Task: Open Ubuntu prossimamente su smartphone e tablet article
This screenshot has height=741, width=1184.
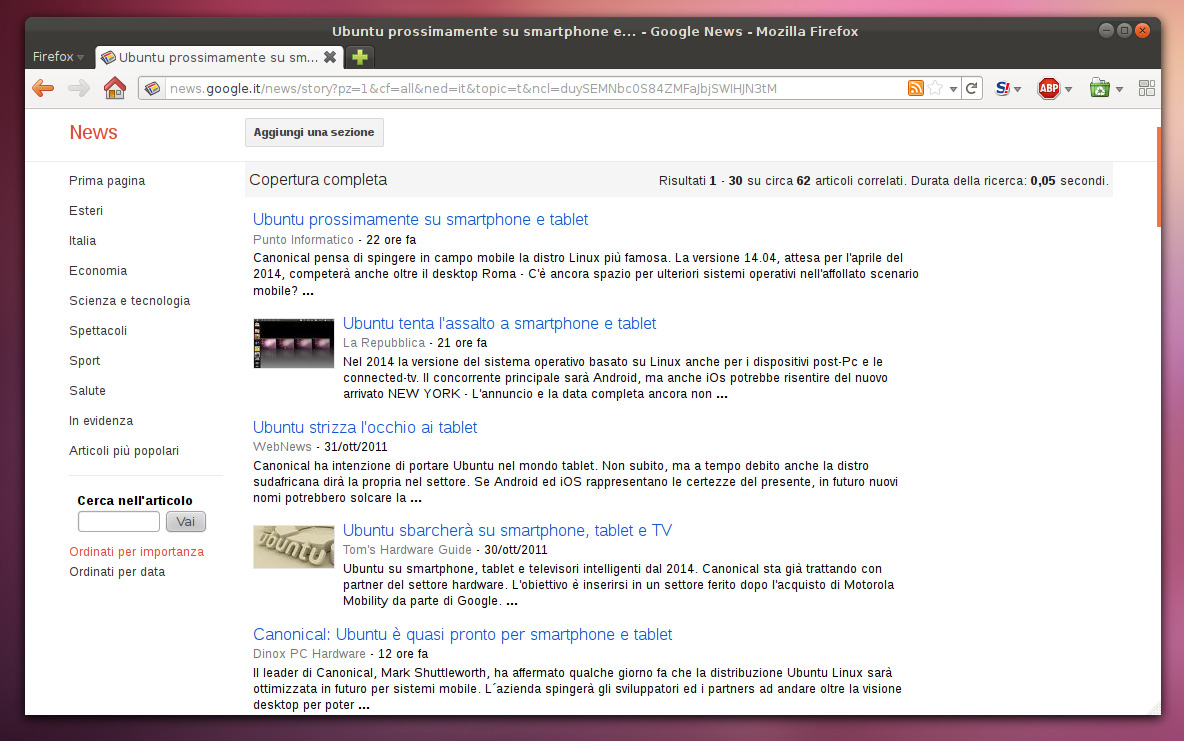Action: (x=421, y=220)
